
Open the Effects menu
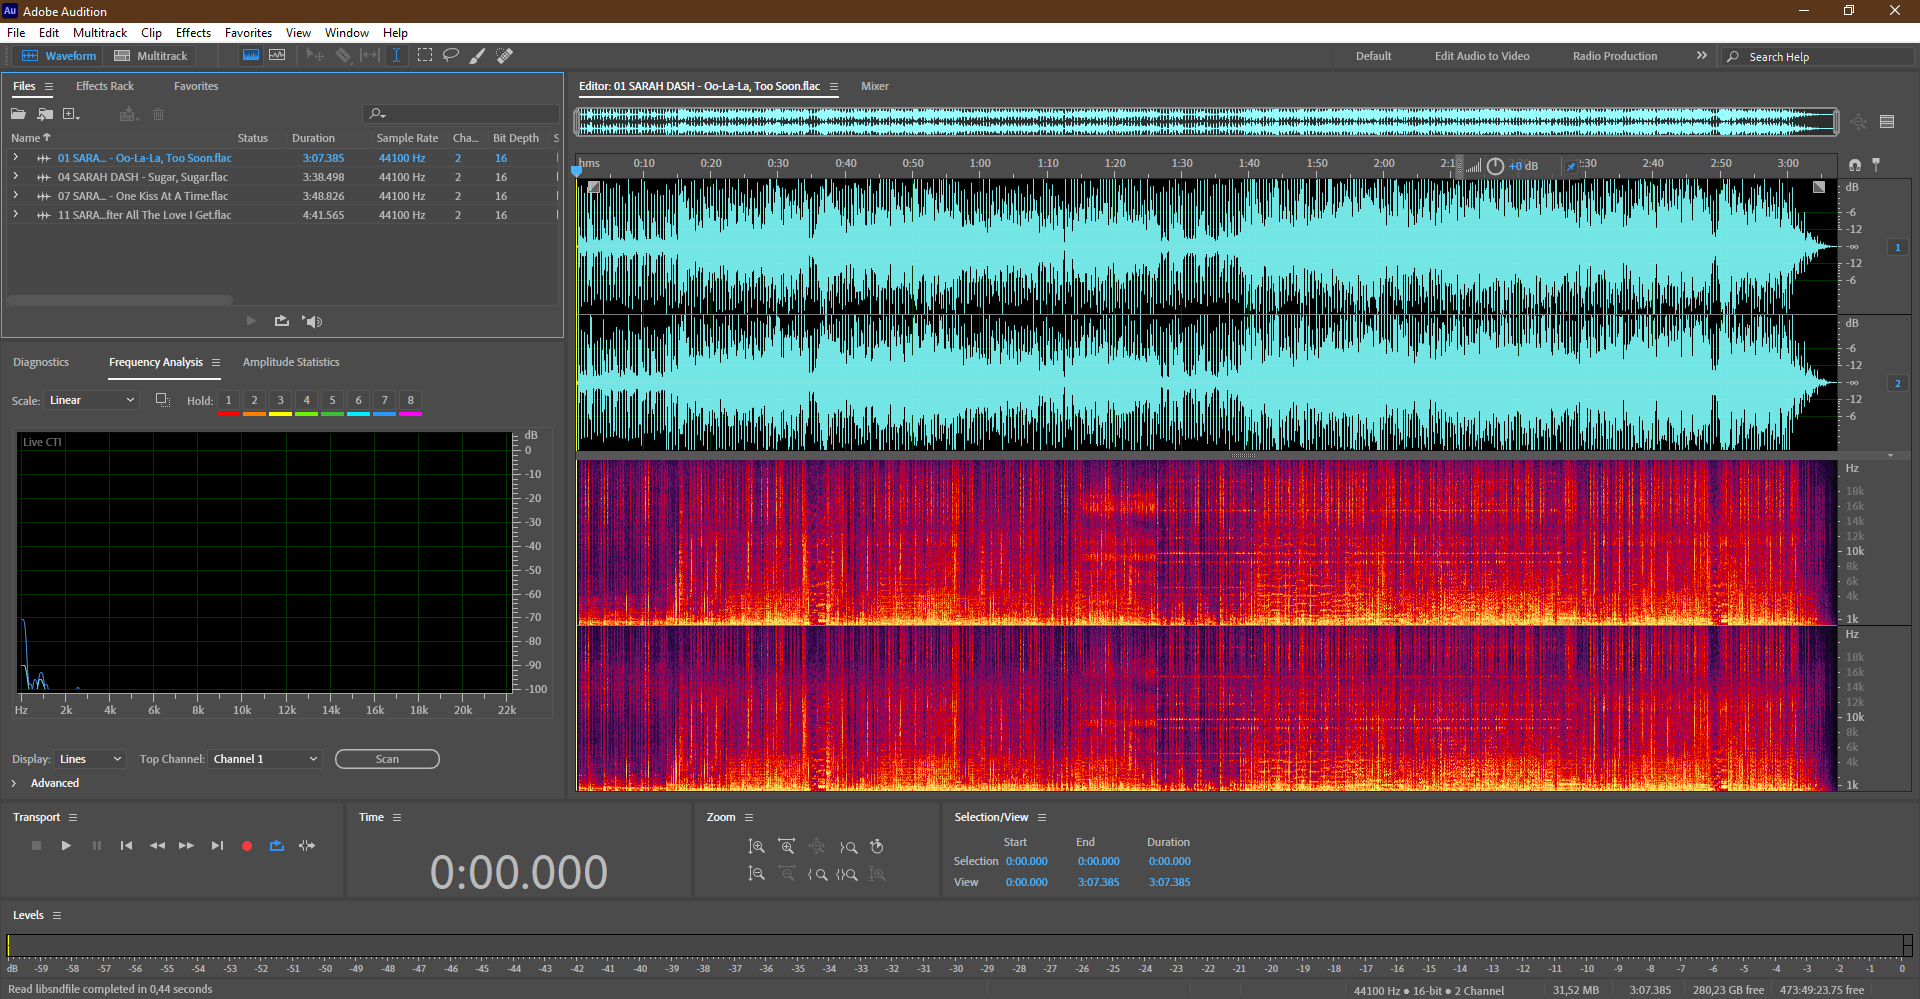[x=193, y=33]
